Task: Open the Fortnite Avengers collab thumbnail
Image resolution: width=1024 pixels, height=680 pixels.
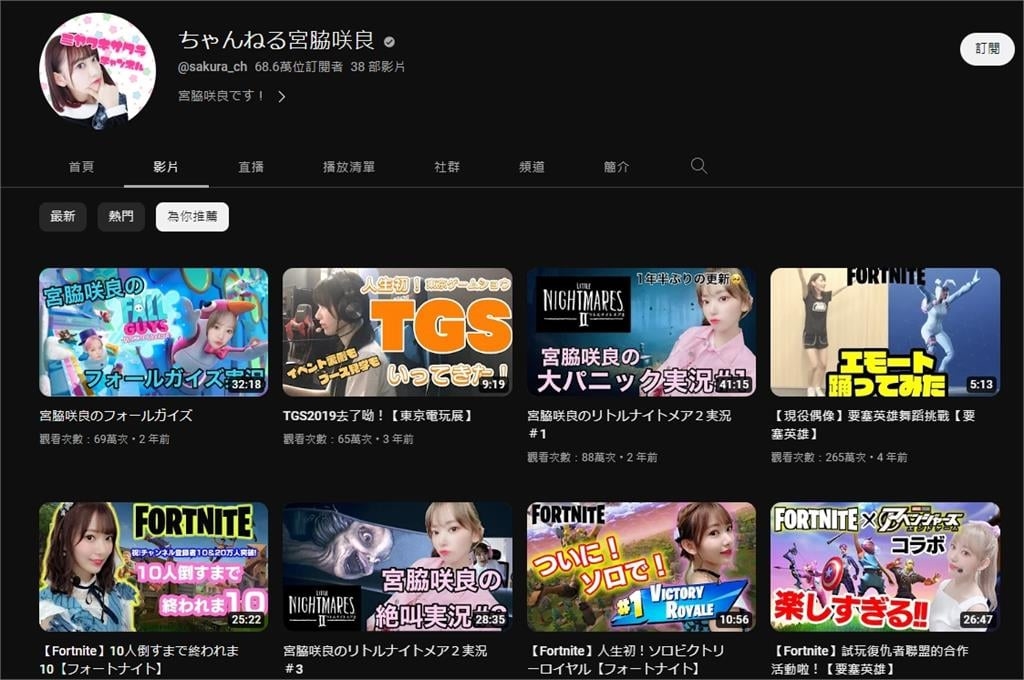Action: (x=885, y=566)
